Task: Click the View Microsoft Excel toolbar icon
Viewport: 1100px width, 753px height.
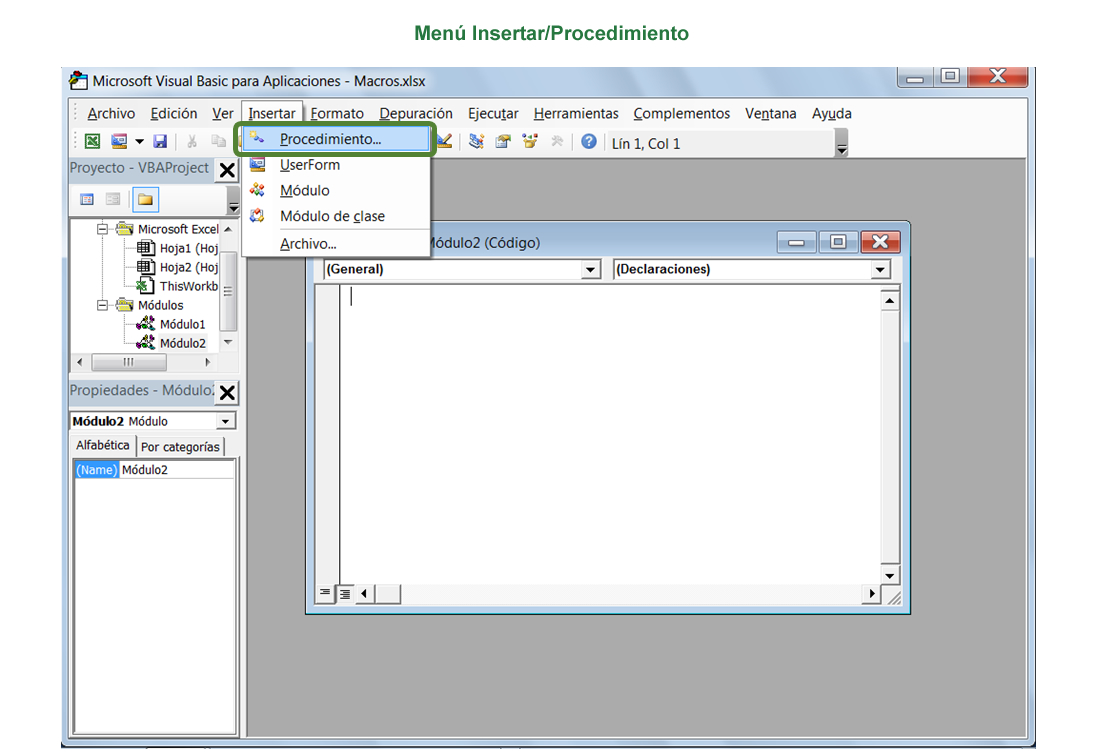Action: (92, 141)
